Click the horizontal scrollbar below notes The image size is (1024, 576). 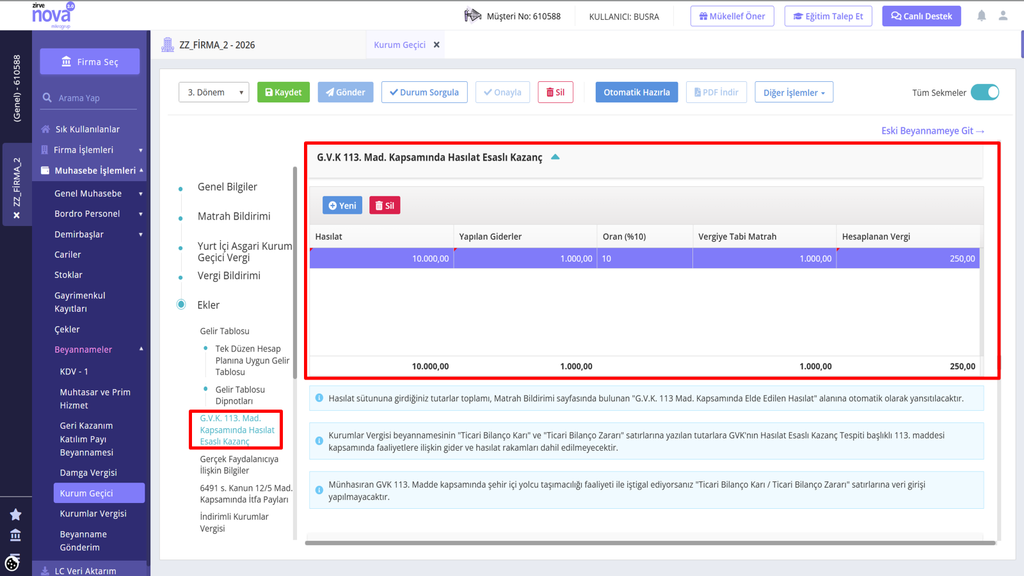(650, 543)
